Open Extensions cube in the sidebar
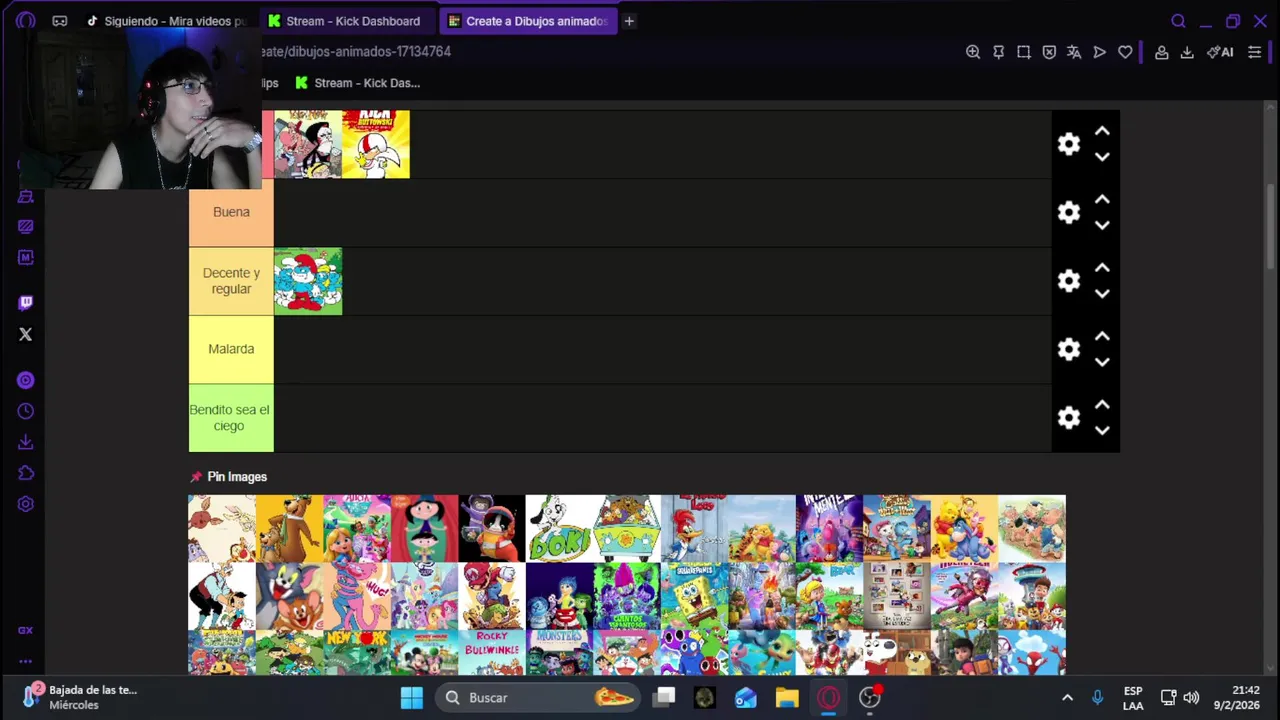This screenshot has width=1280, height=720. tap(26, 473)
